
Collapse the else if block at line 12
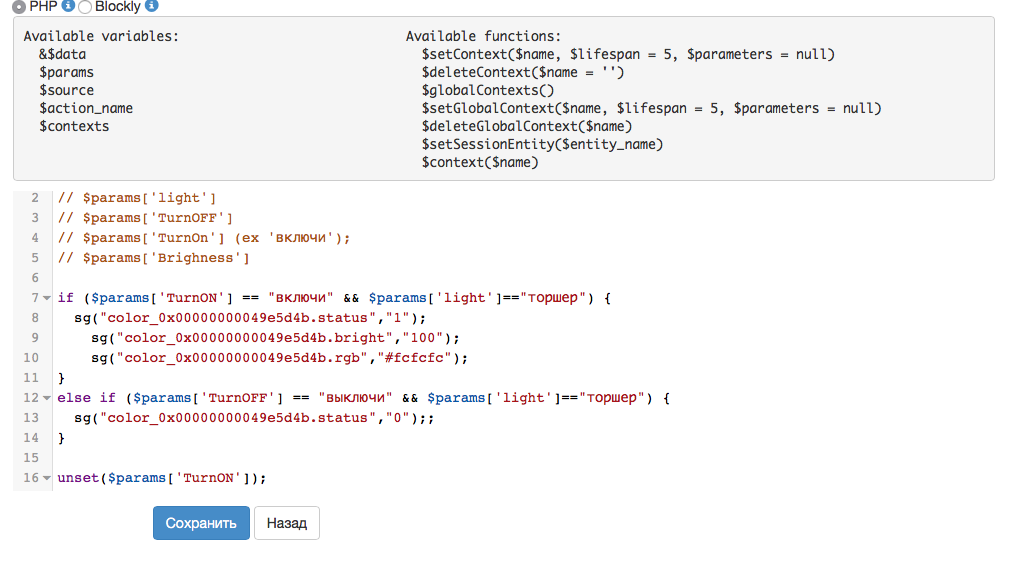pos(47,398)
